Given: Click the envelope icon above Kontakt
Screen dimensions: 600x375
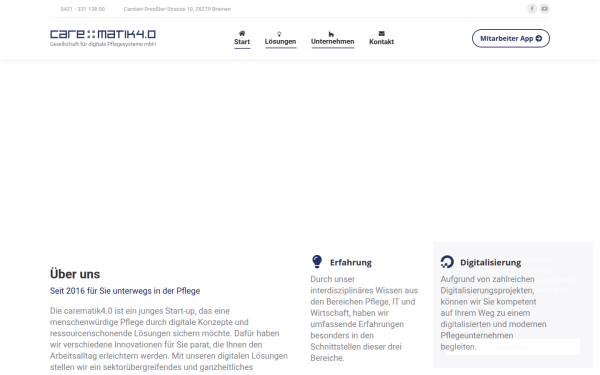Looking at the screenshot, I should 382,34.
